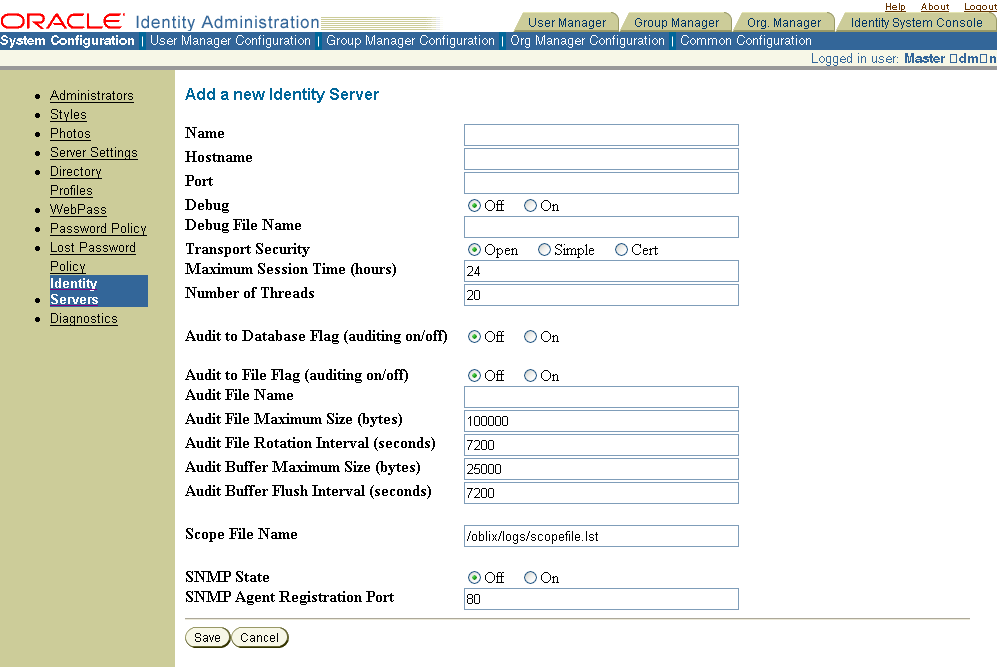Enable Audit to Database Flag On
997x667 pixels.
click(531, 337)
